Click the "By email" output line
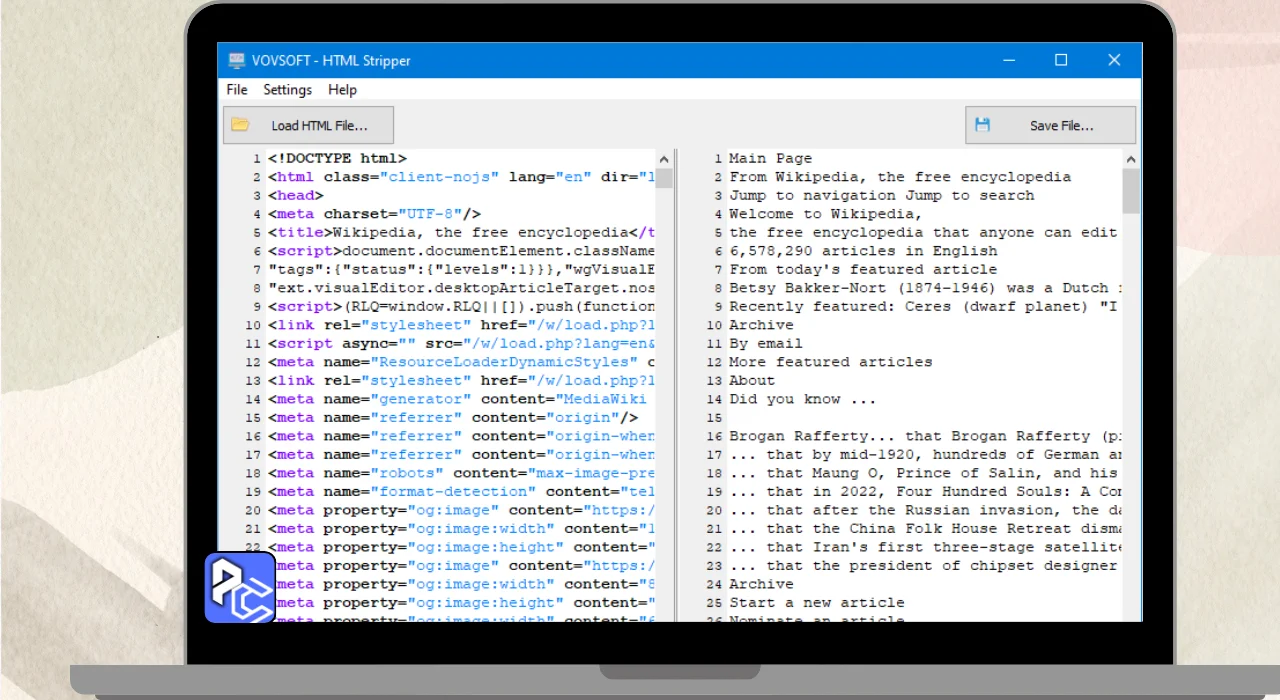 (x=765, y=343)
